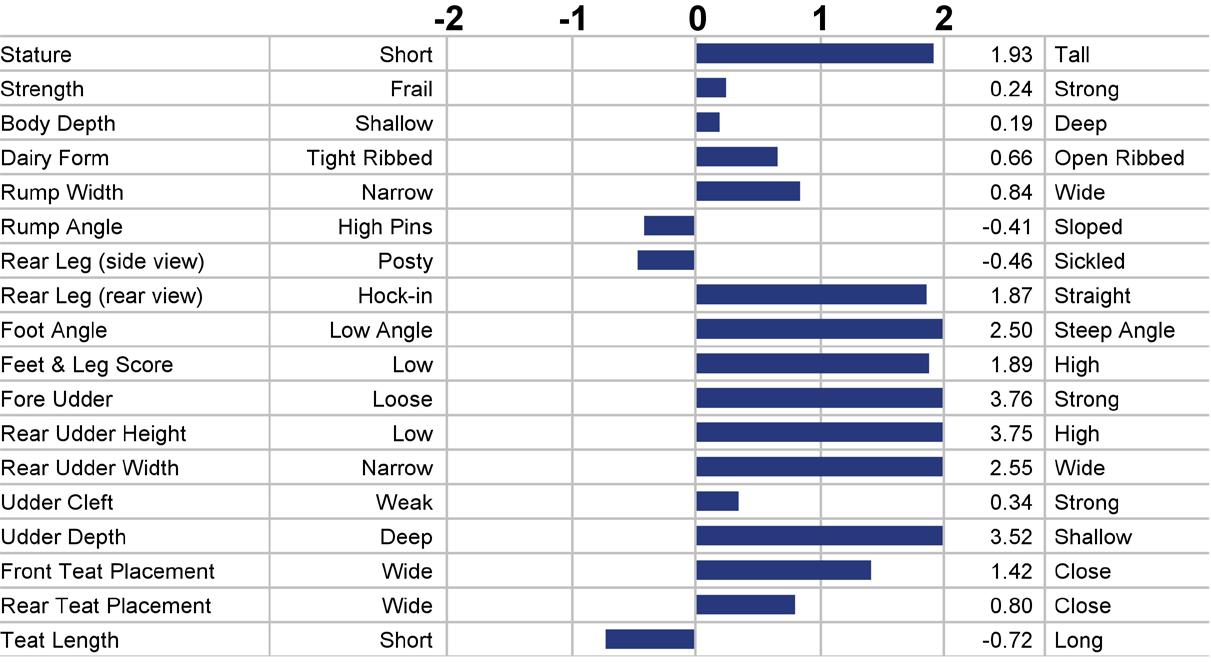
Task: Select the Body Depth bar
Action: [x=708, y=122]
